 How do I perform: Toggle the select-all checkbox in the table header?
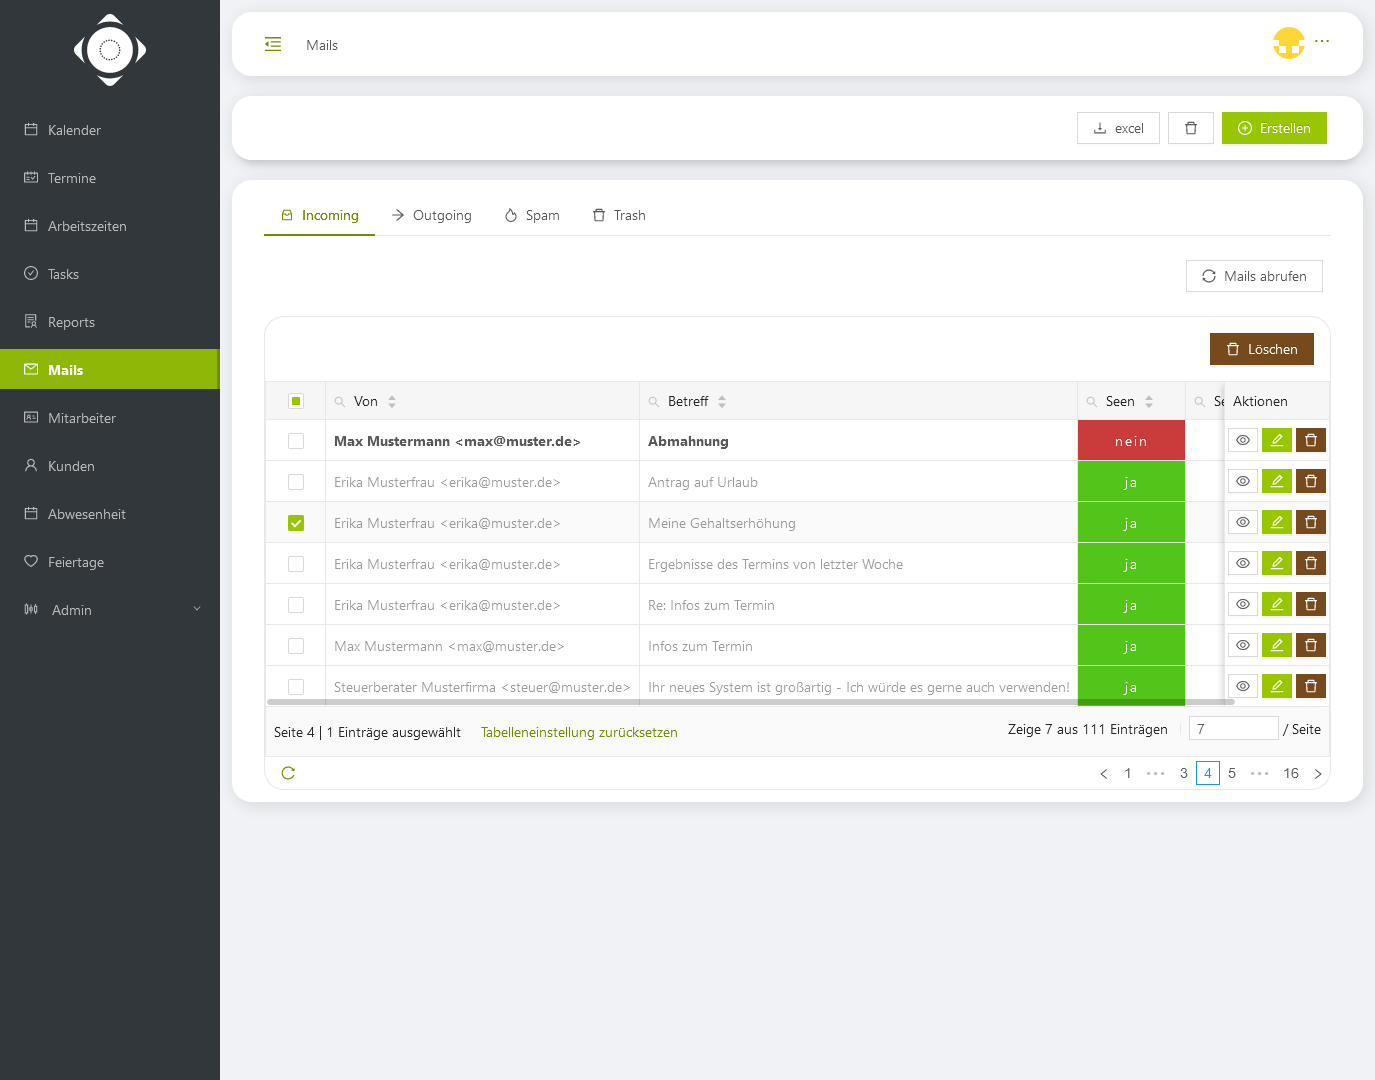point(296,402)
